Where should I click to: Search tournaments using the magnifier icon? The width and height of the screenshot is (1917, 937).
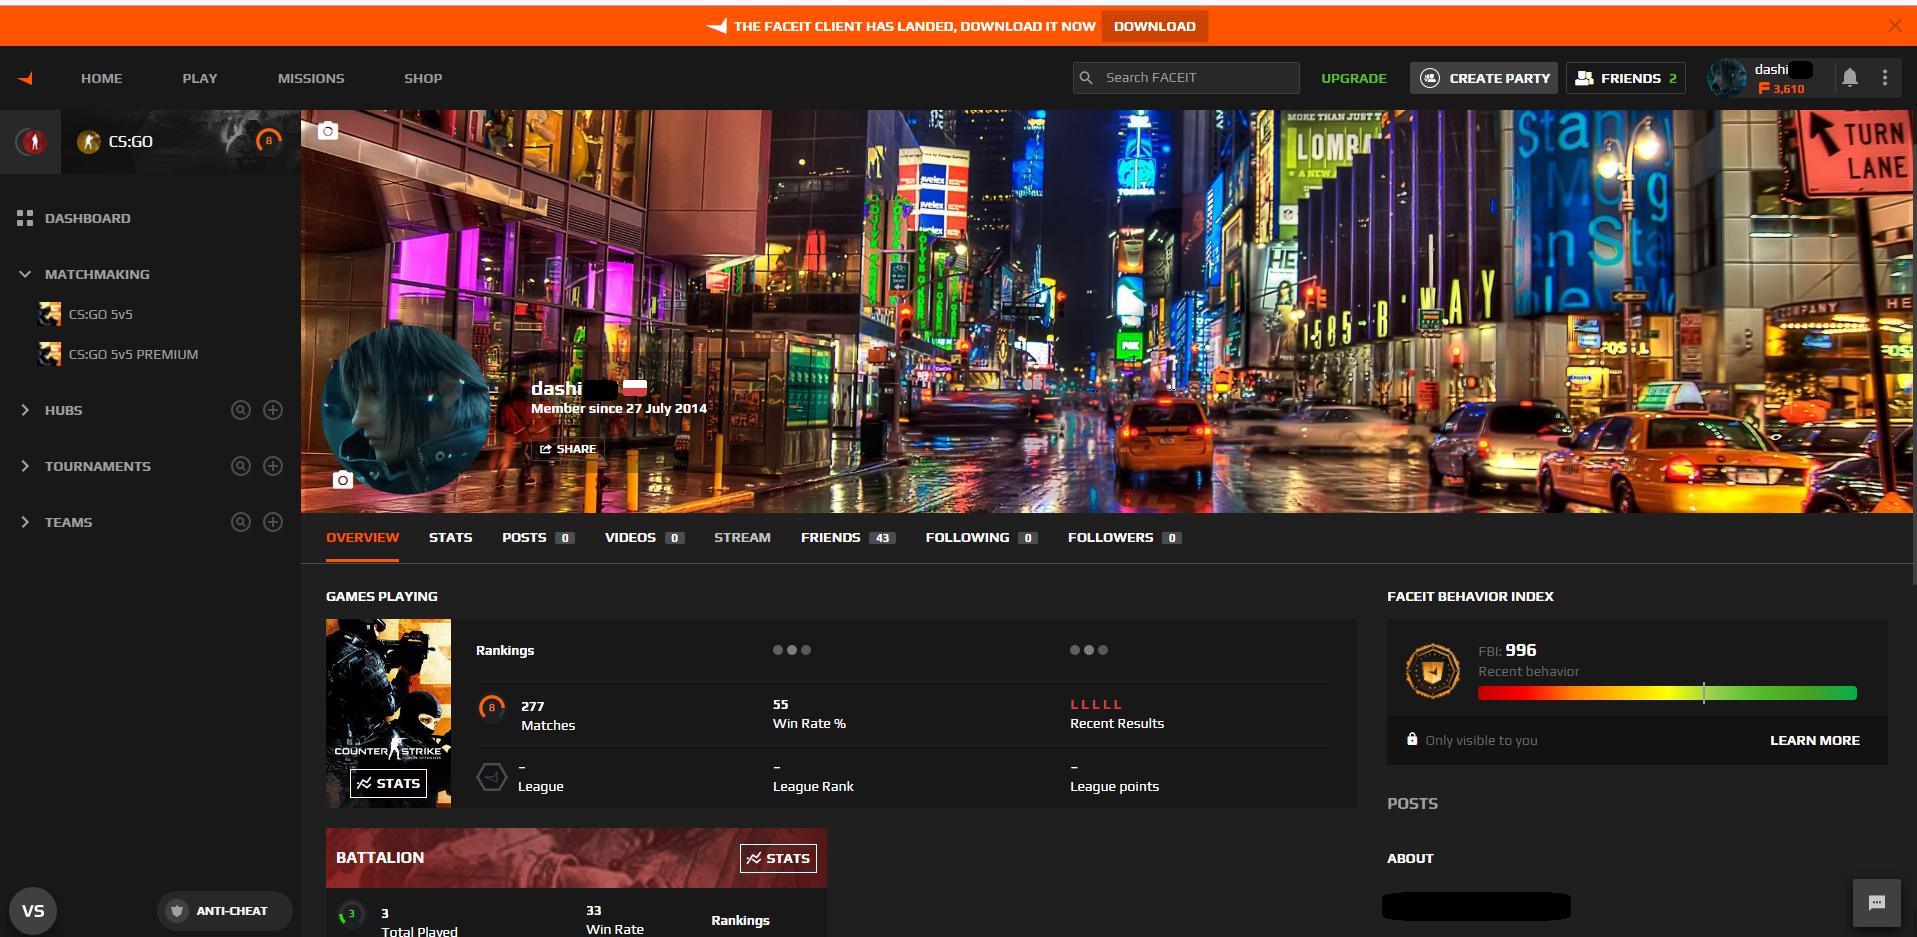coord(240,466)
